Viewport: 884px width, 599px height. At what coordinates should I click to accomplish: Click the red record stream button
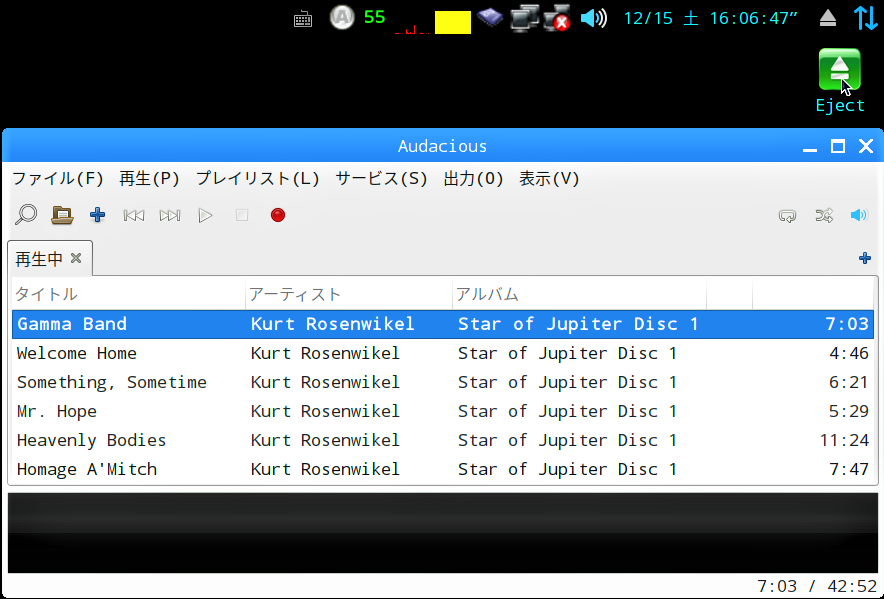278,215
